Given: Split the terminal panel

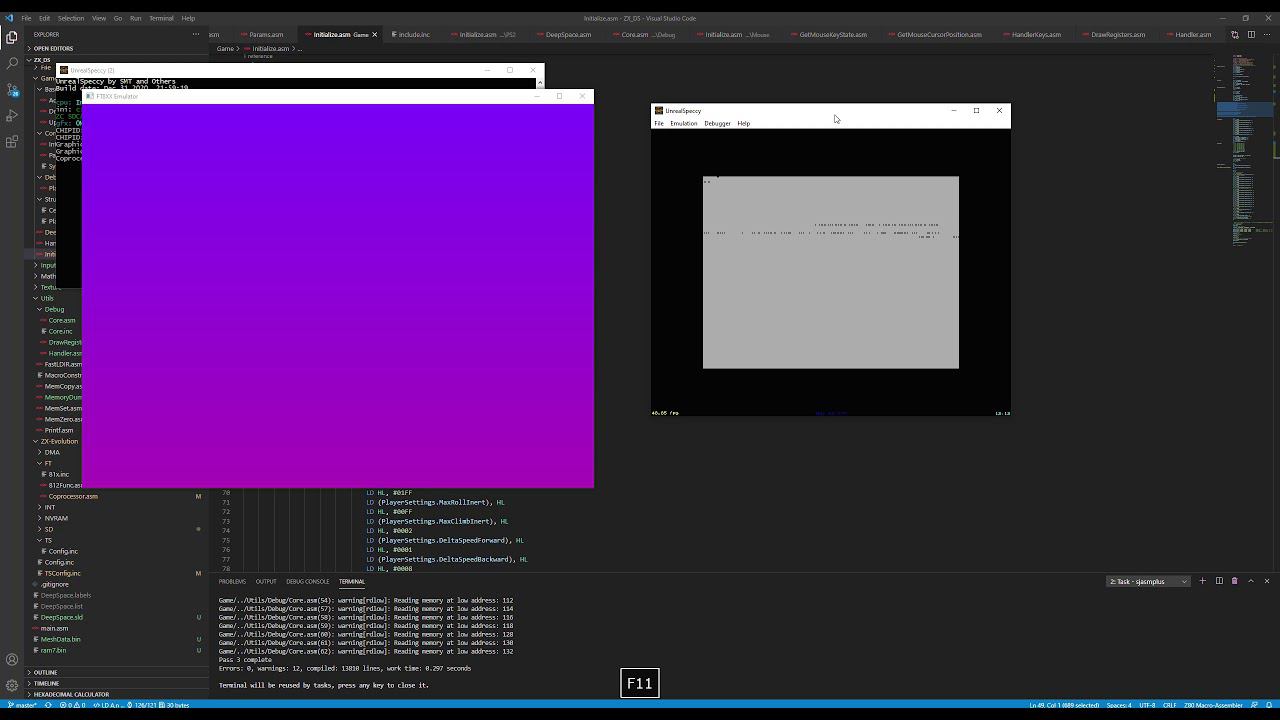Looking at the screenshot, I should click(1219, 581).
